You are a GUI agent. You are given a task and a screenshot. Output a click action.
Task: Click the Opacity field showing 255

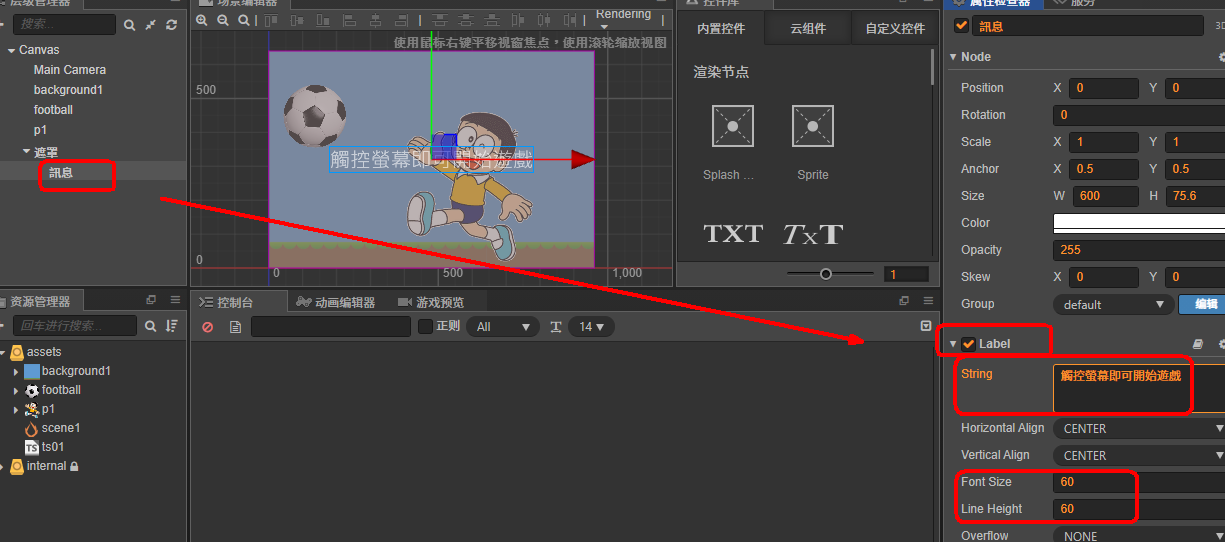[x=1139, y=250]
